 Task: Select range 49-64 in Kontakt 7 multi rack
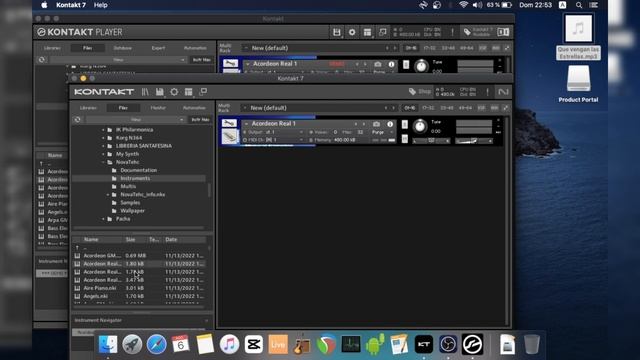point(466,108)
